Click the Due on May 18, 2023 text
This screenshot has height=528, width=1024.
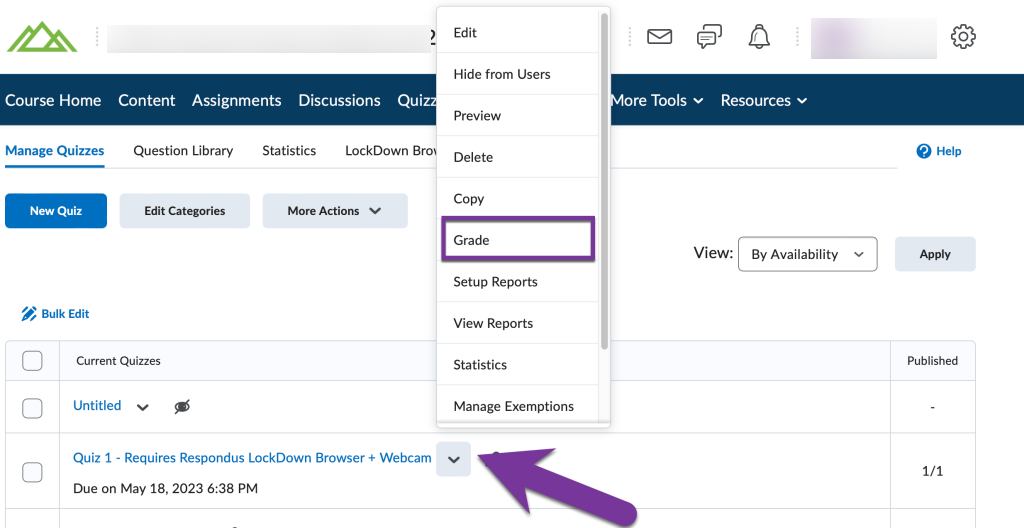(165, 488)
